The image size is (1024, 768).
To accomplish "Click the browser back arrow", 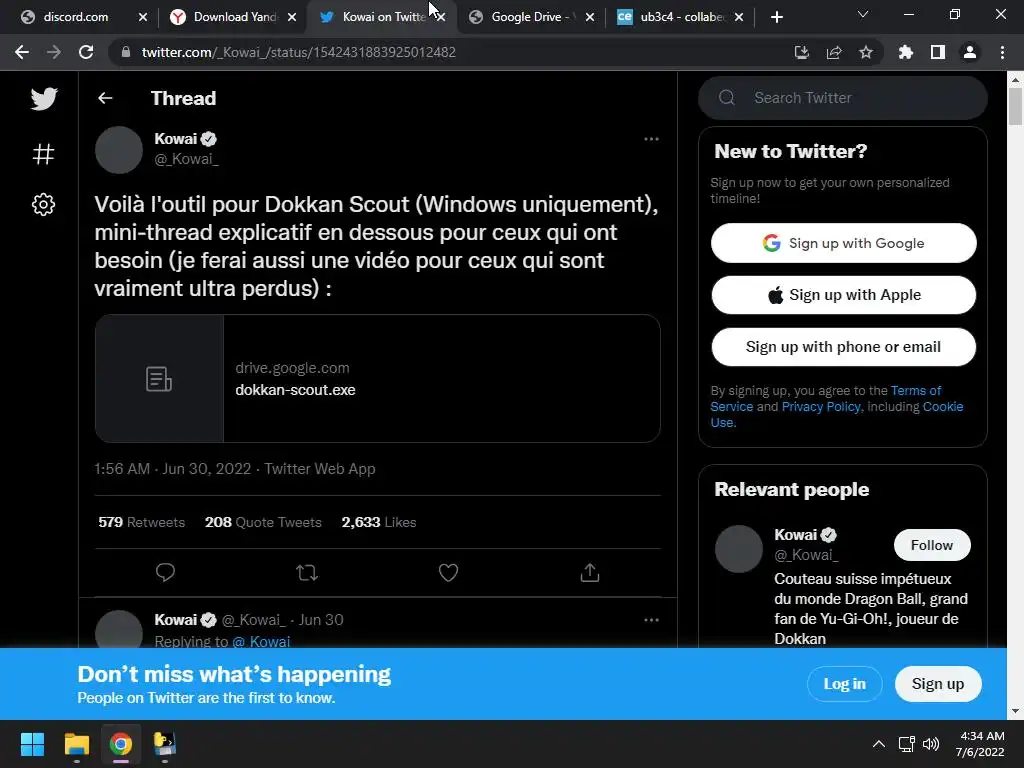I will (x=22, y=52).
